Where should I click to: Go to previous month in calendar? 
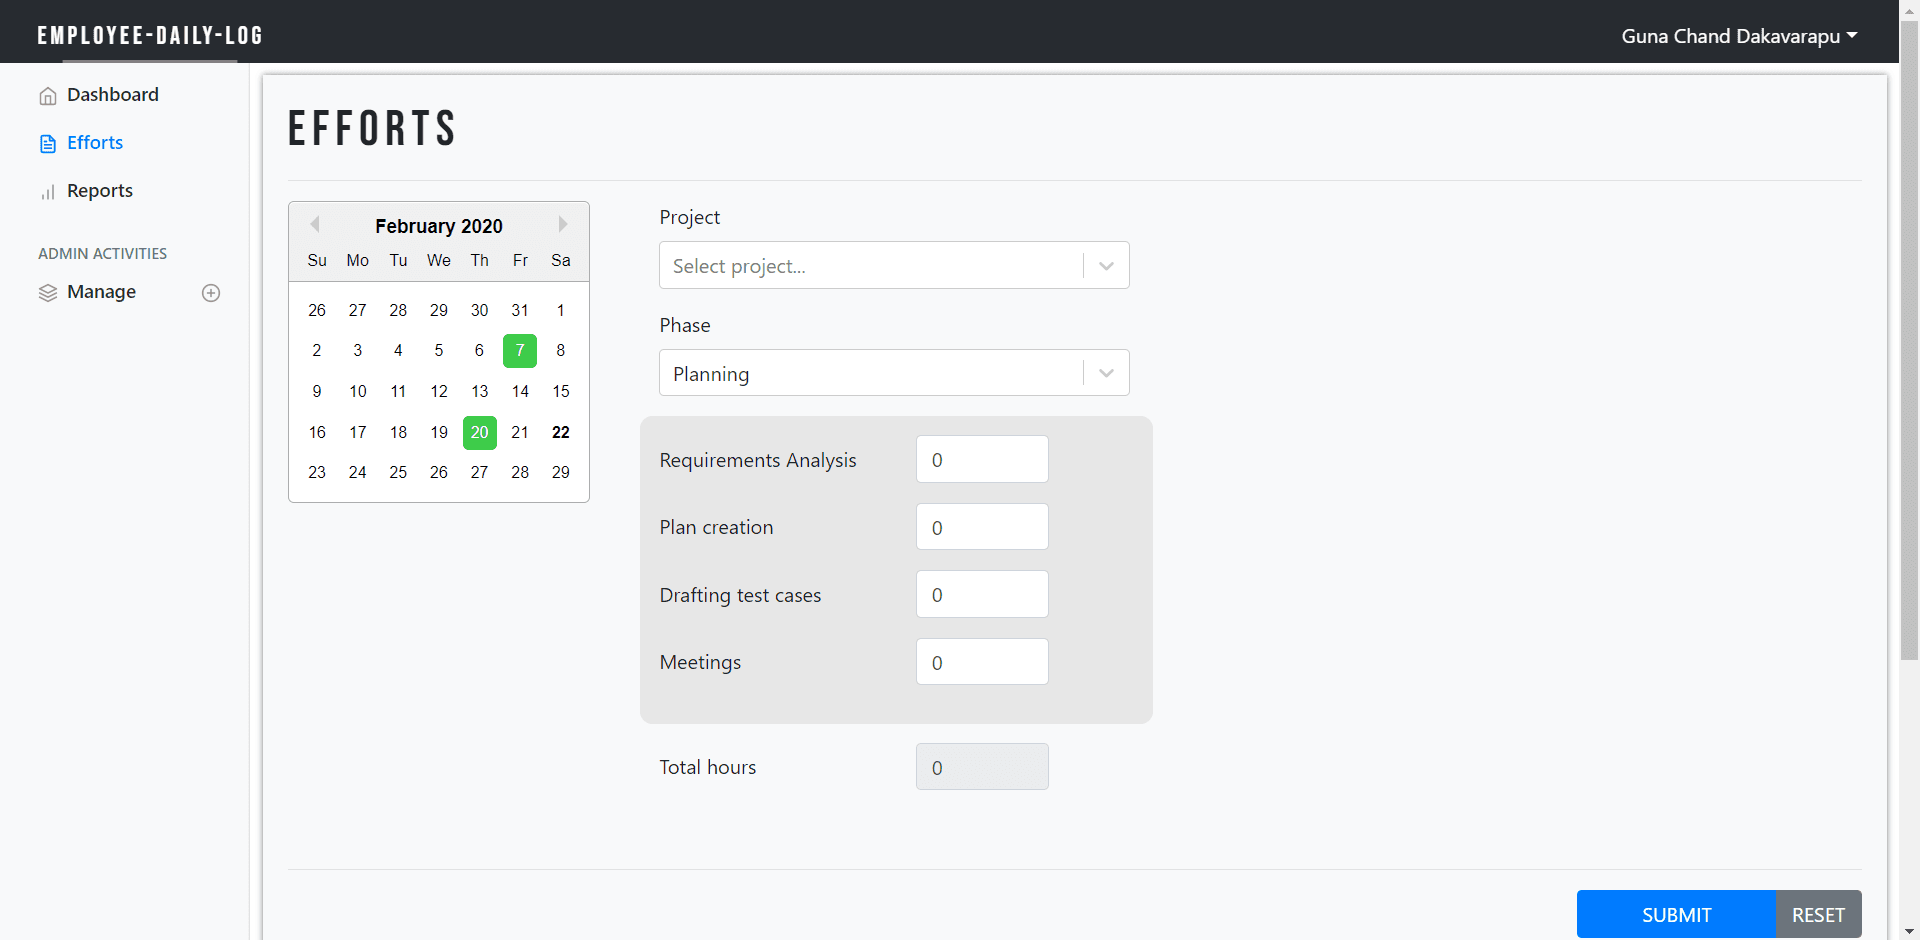315,225
